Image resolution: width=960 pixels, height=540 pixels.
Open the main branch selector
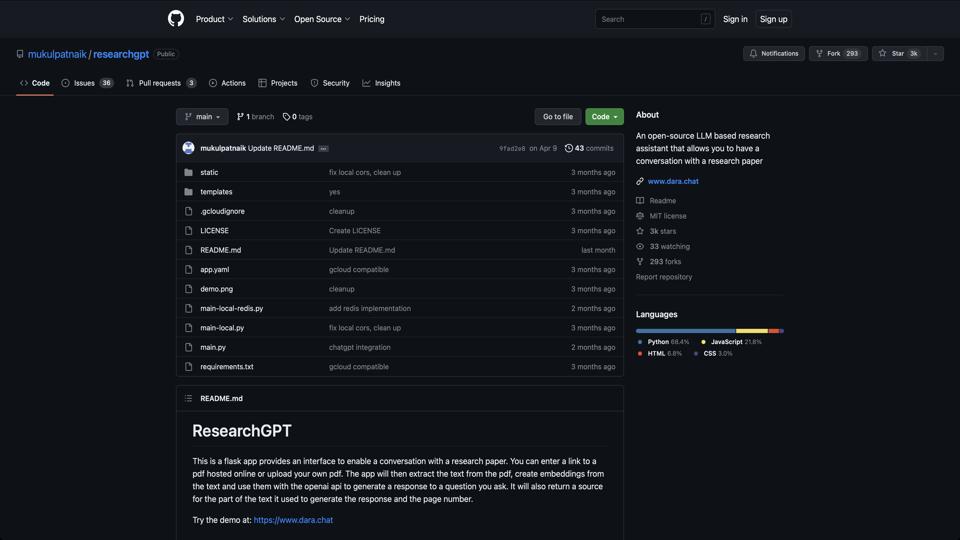tap(202, 117)
